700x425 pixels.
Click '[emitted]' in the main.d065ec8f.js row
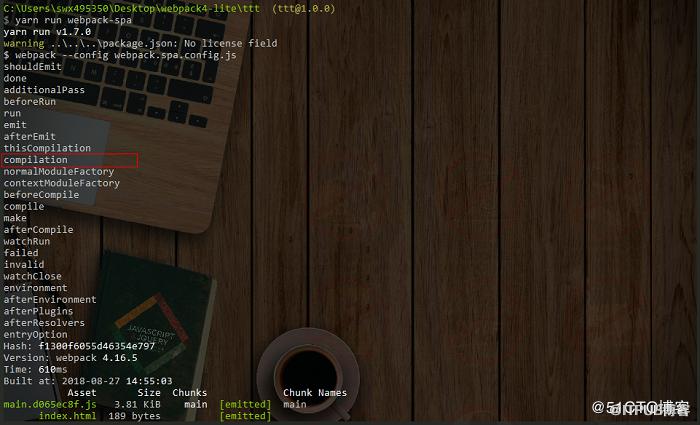[245, 404]
